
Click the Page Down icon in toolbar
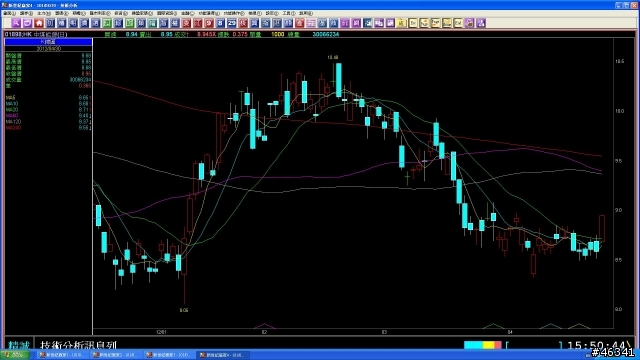click(x=436, y=23)
